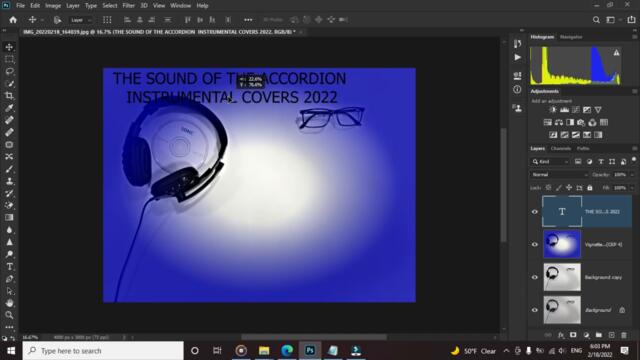Screen dimensions: 640x360
Task: Open the Properties info panel icon
Action: pyautogui.click(x=518, y=89)
